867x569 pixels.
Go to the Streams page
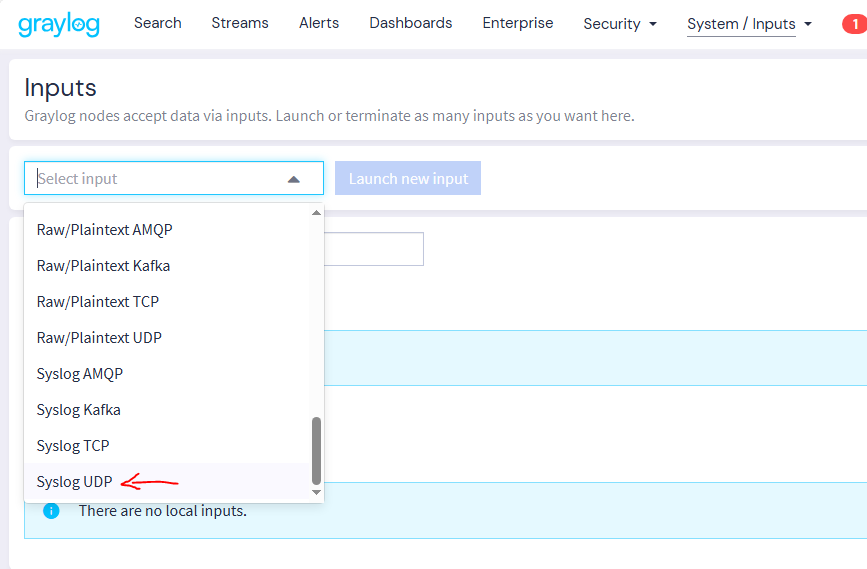coord(240,23)
